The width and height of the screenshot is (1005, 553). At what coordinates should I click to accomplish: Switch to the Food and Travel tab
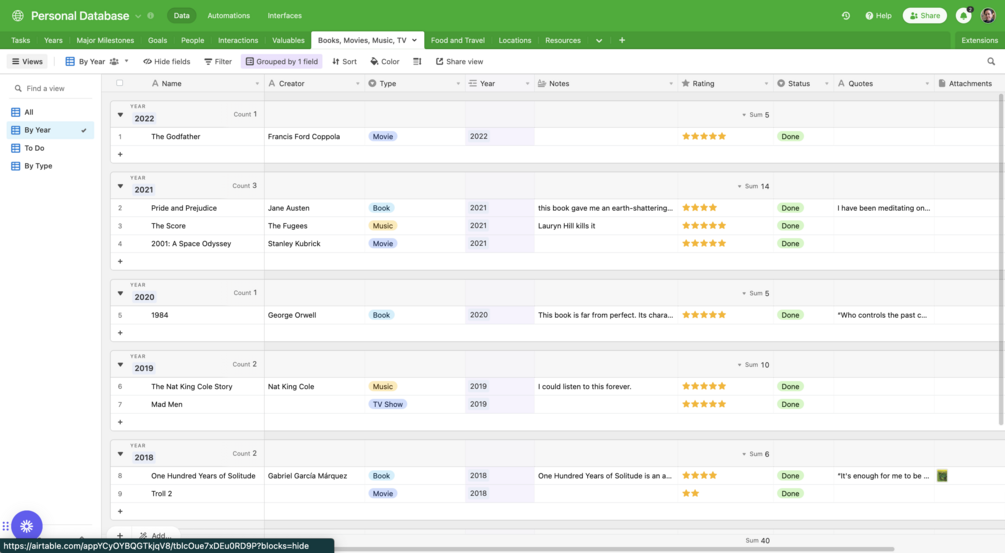tap(458, 41)
